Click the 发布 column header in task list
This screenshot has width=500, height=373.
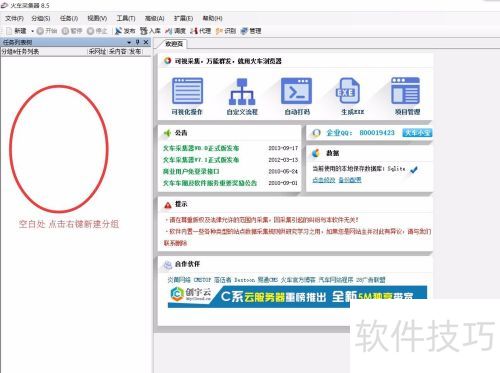click(135, 52)
